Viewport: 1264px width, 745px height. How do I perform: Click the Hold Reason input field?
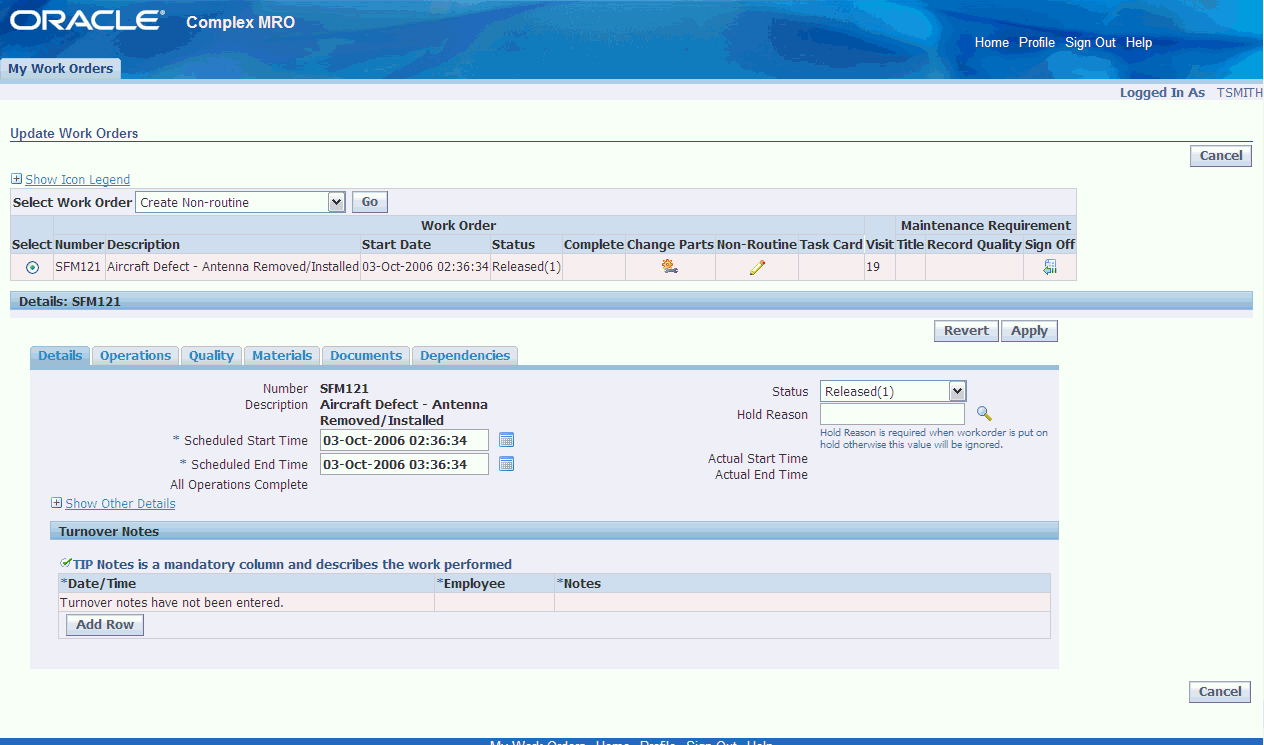pos(892,414)
